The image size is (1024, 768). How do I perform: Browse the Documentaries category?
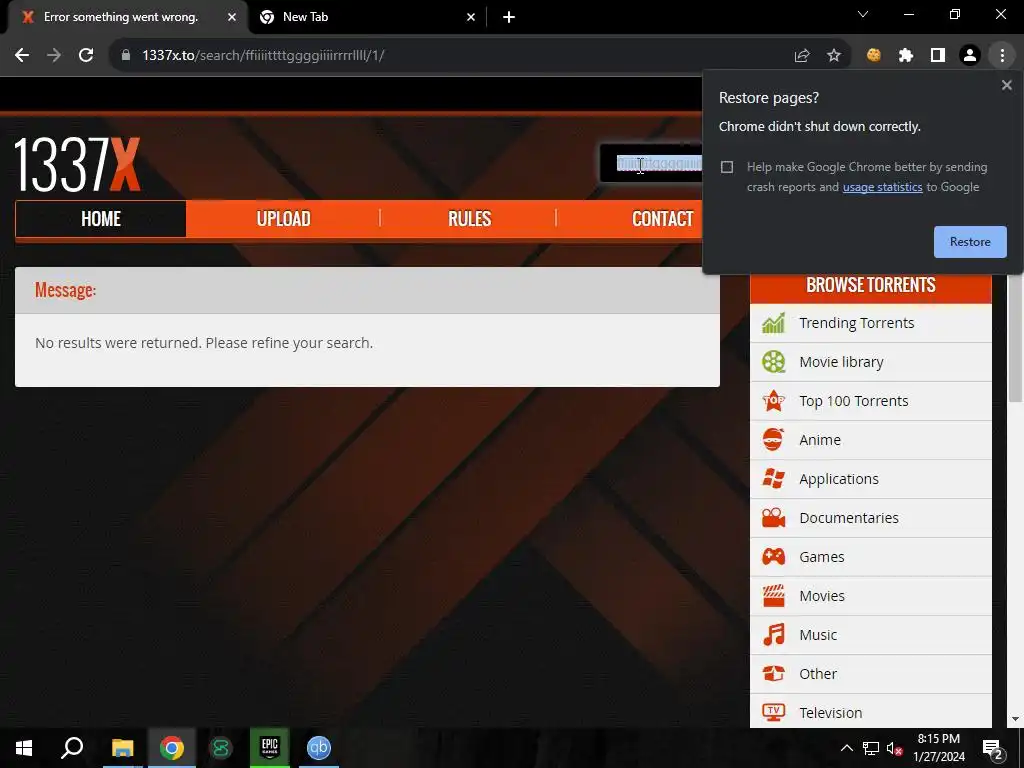coord(848,518)
